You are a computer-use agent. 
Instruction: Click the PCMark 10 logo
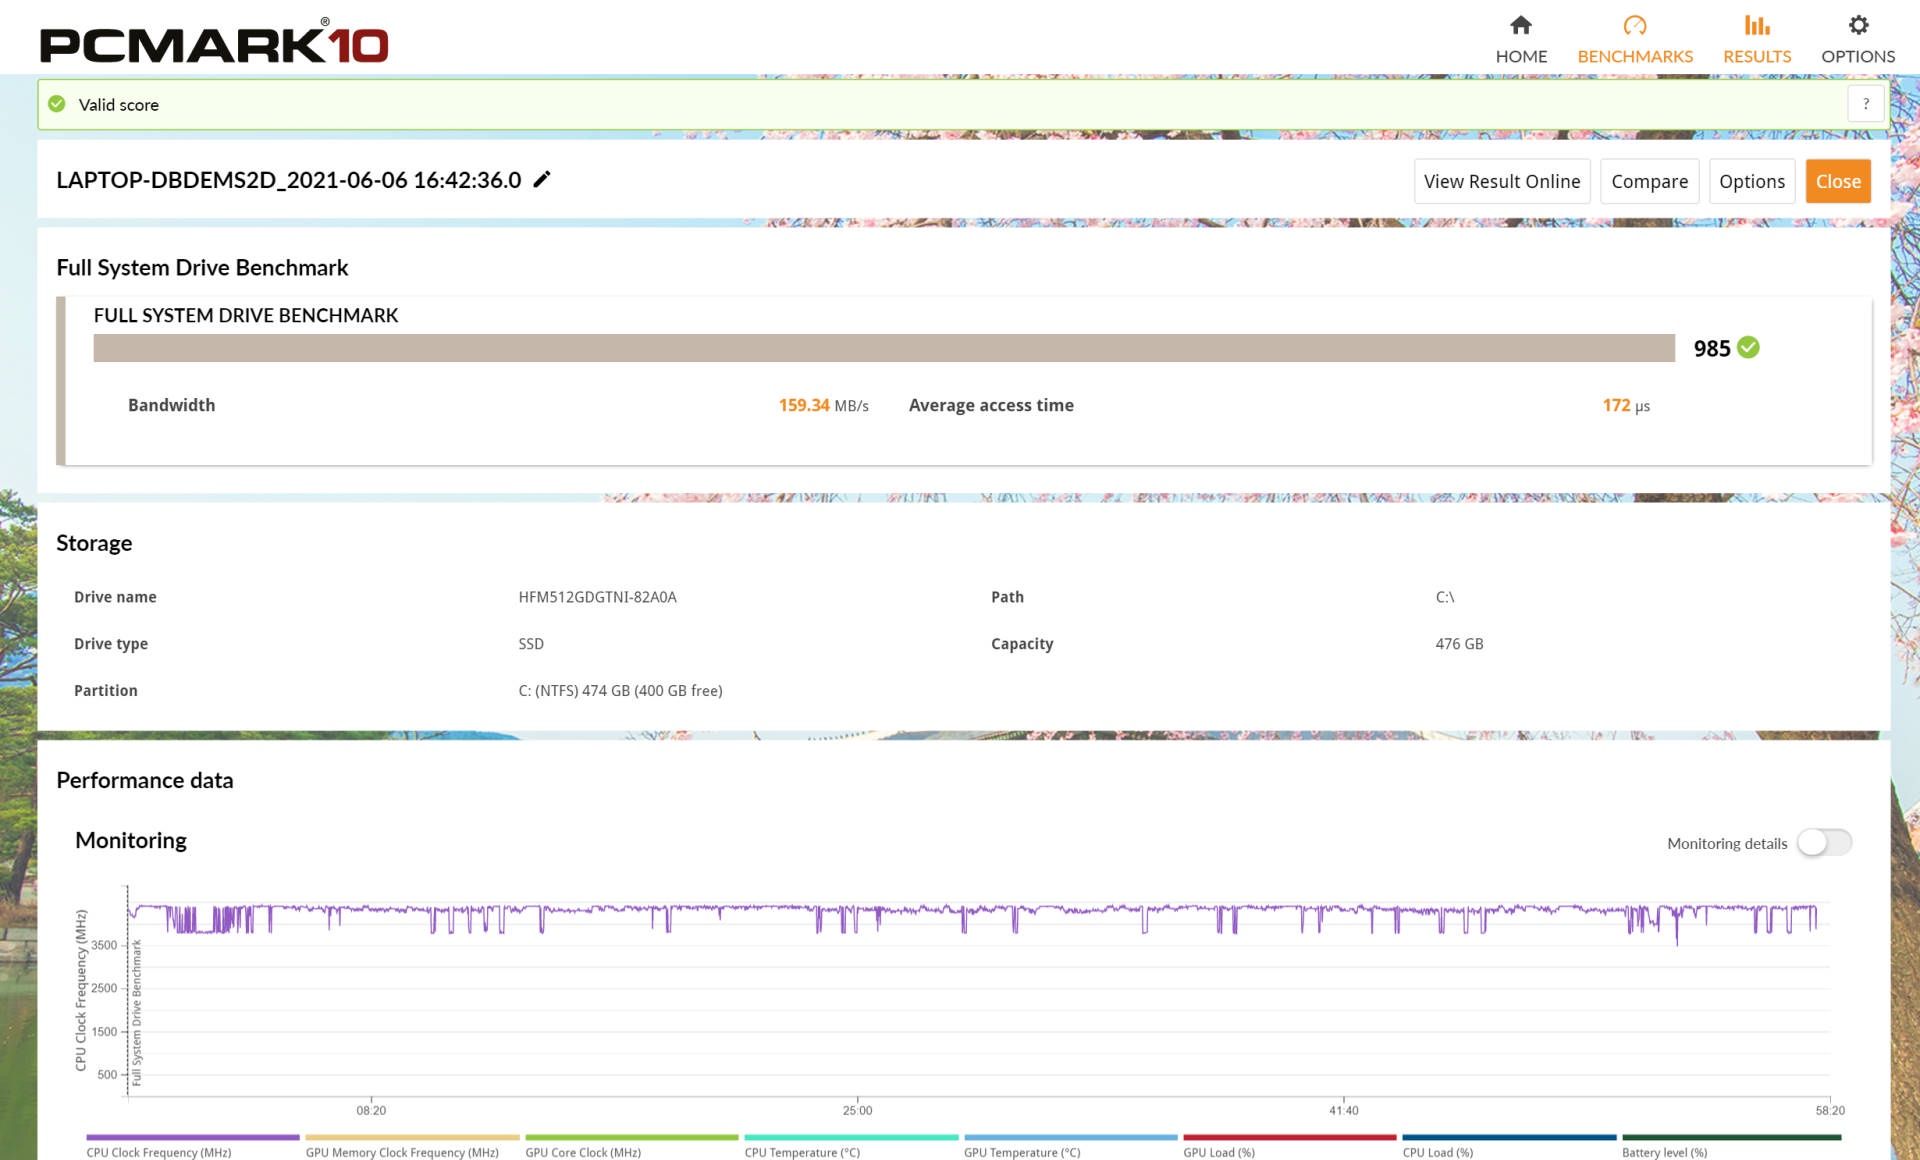coord(214,42)
